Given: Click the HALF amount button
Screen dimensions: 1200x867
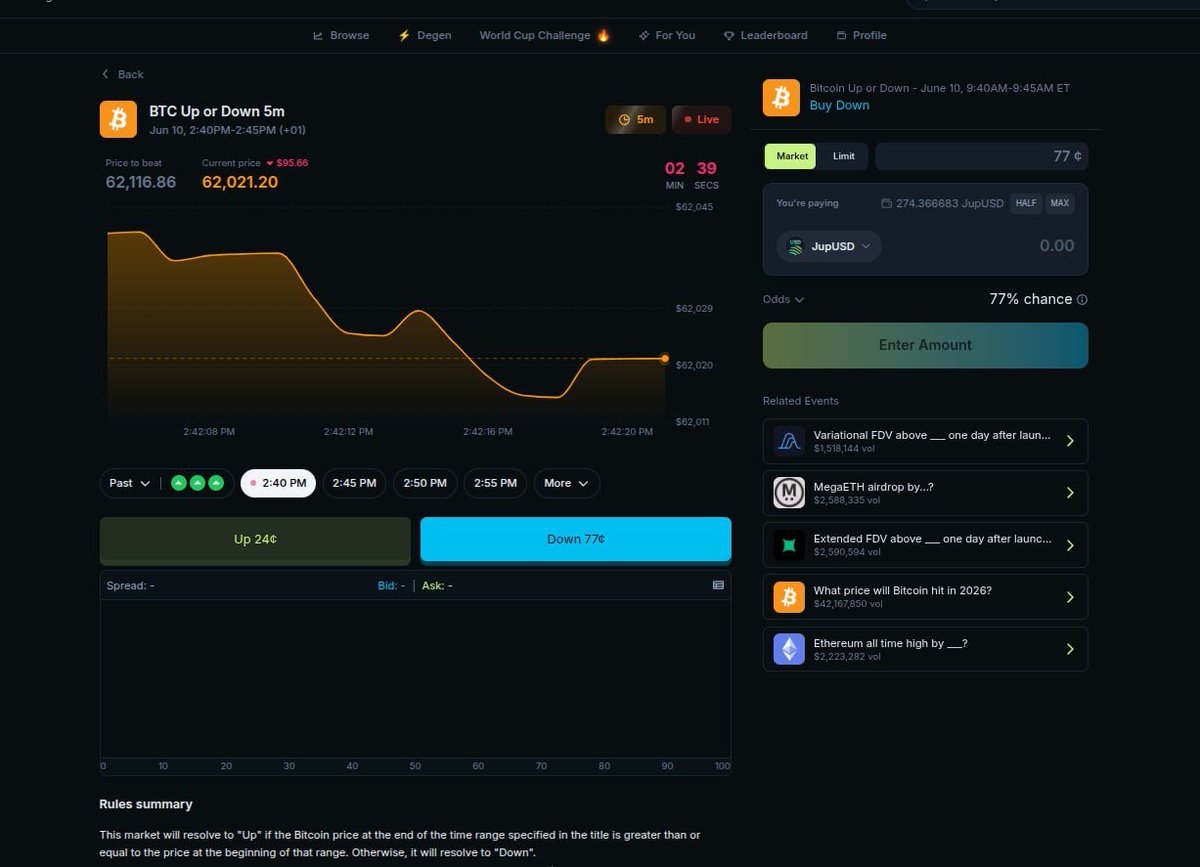Looking at the screenshot, I should point(1026,203).
